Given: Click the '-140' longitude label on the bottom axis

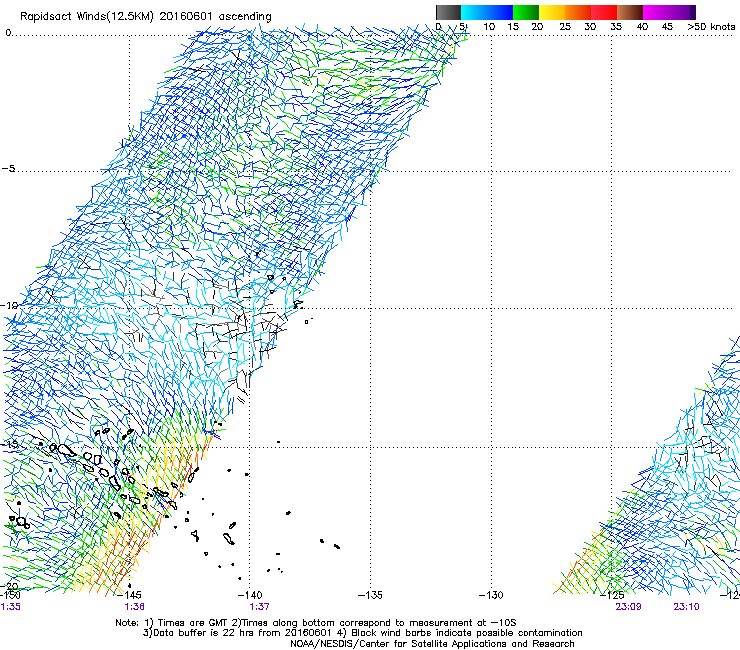Looking at the screenshot, I should pos(250,595).
